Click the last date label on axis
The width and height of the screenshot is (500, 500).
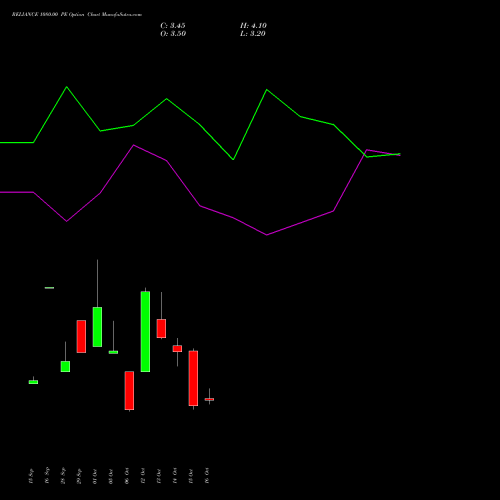tap(207, 476)
